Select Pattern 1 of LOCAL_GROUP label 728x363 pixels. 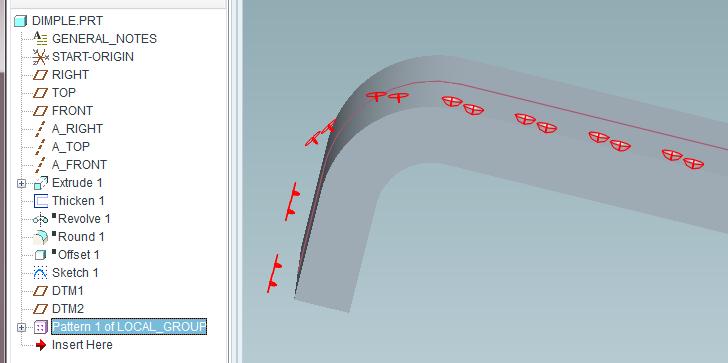pyautogui.click(x=129, y=327)
